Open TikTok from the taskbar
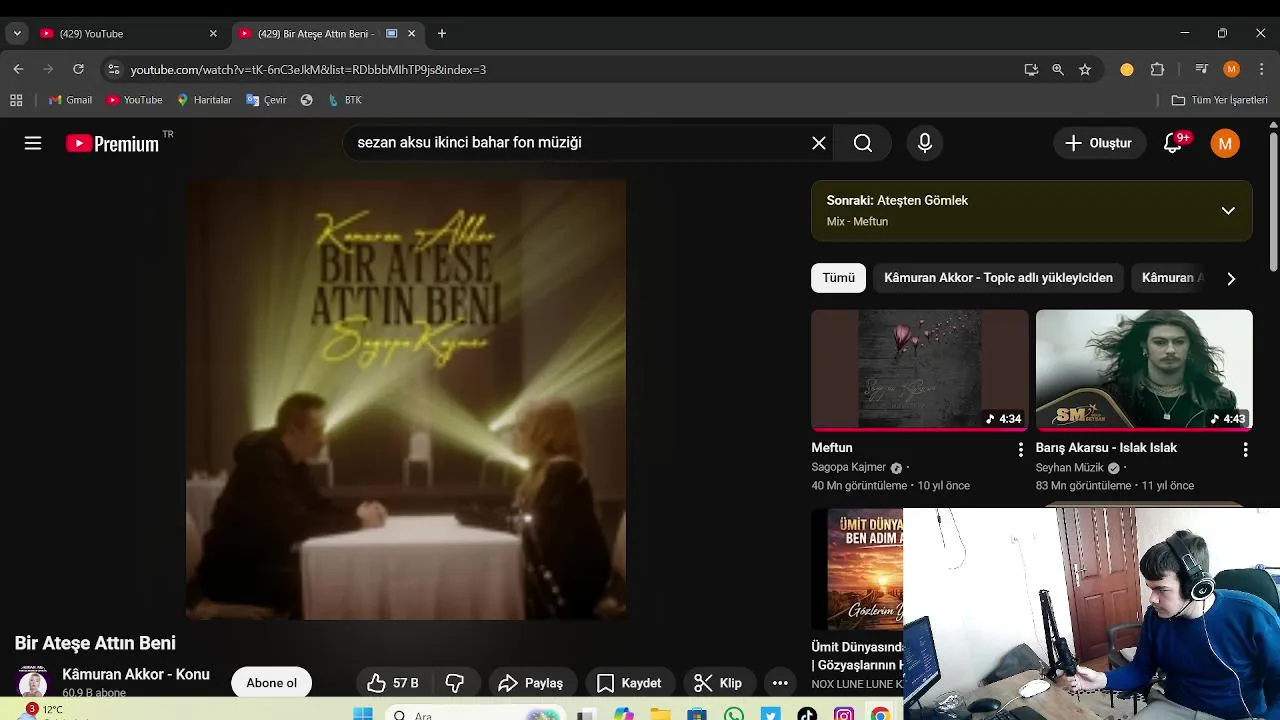1280x720 pixels. pos(807,713)
